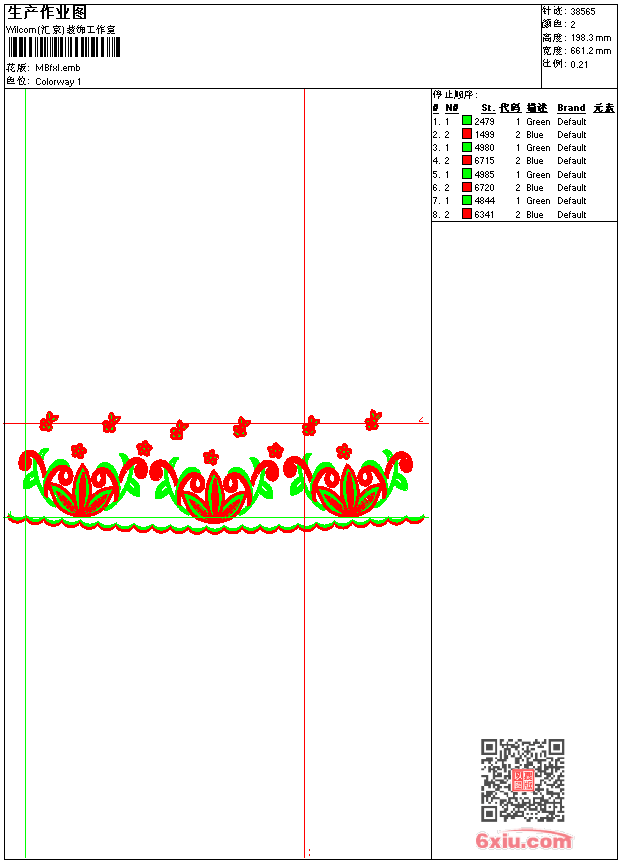Select the total stitch count 38565
Viewport: 620px width, 860px height.
pos(583,12)
